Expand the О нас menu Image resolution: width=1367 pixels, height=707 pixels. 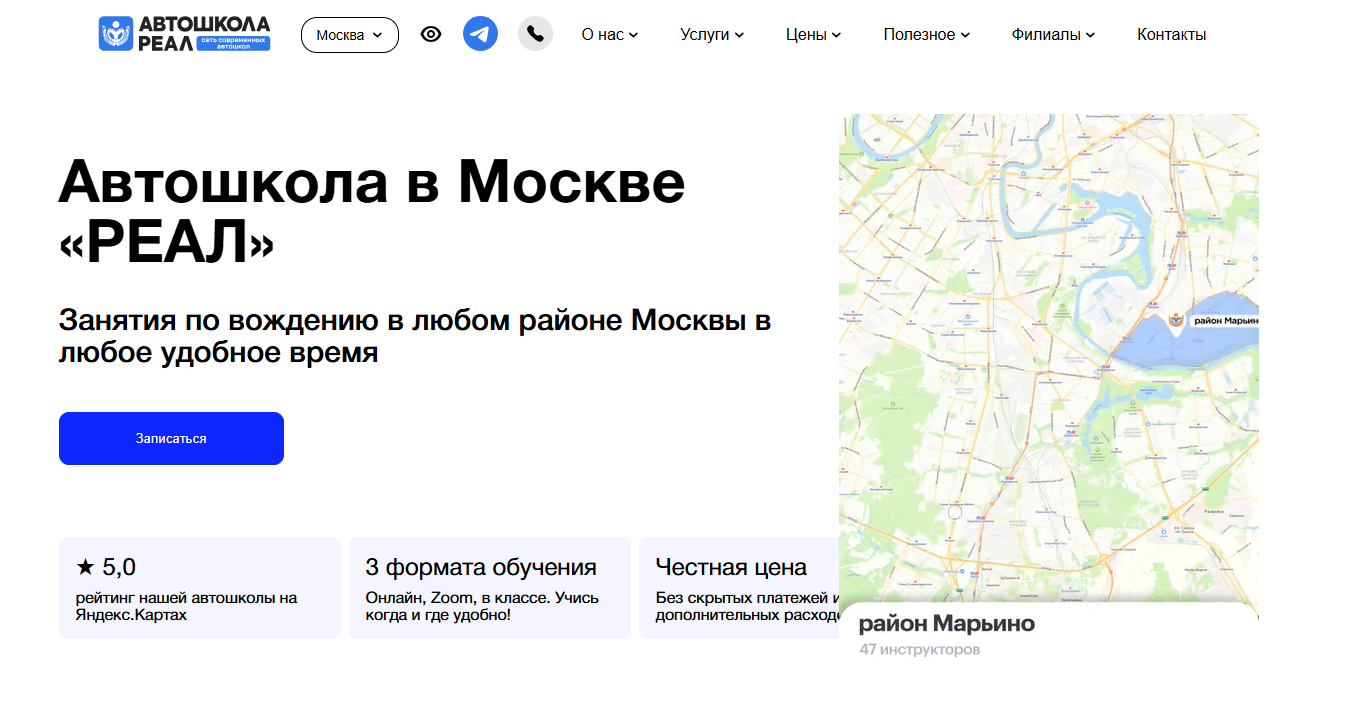(x=609, y=35)
